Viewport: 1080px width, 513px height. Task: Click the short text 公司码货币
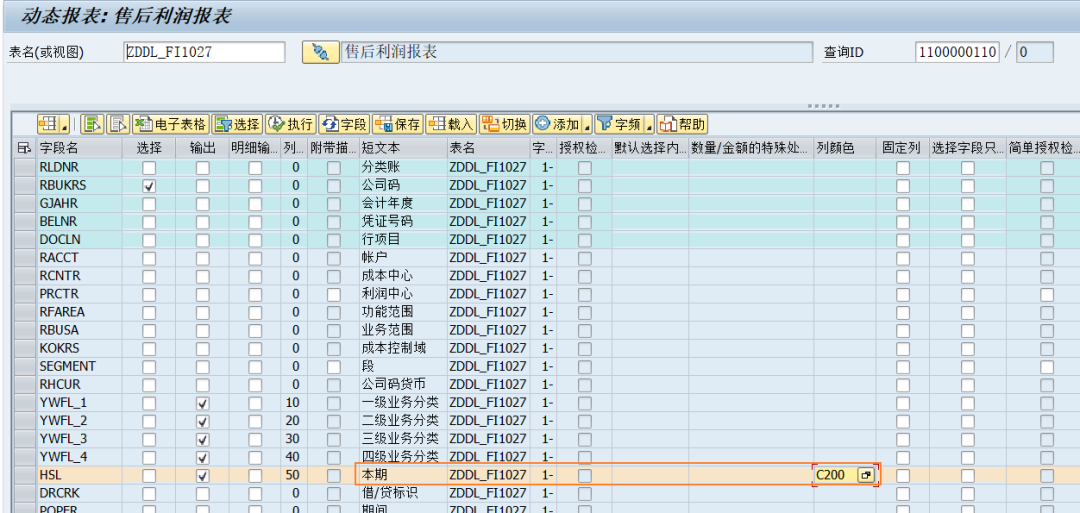(x=393, y=384)
